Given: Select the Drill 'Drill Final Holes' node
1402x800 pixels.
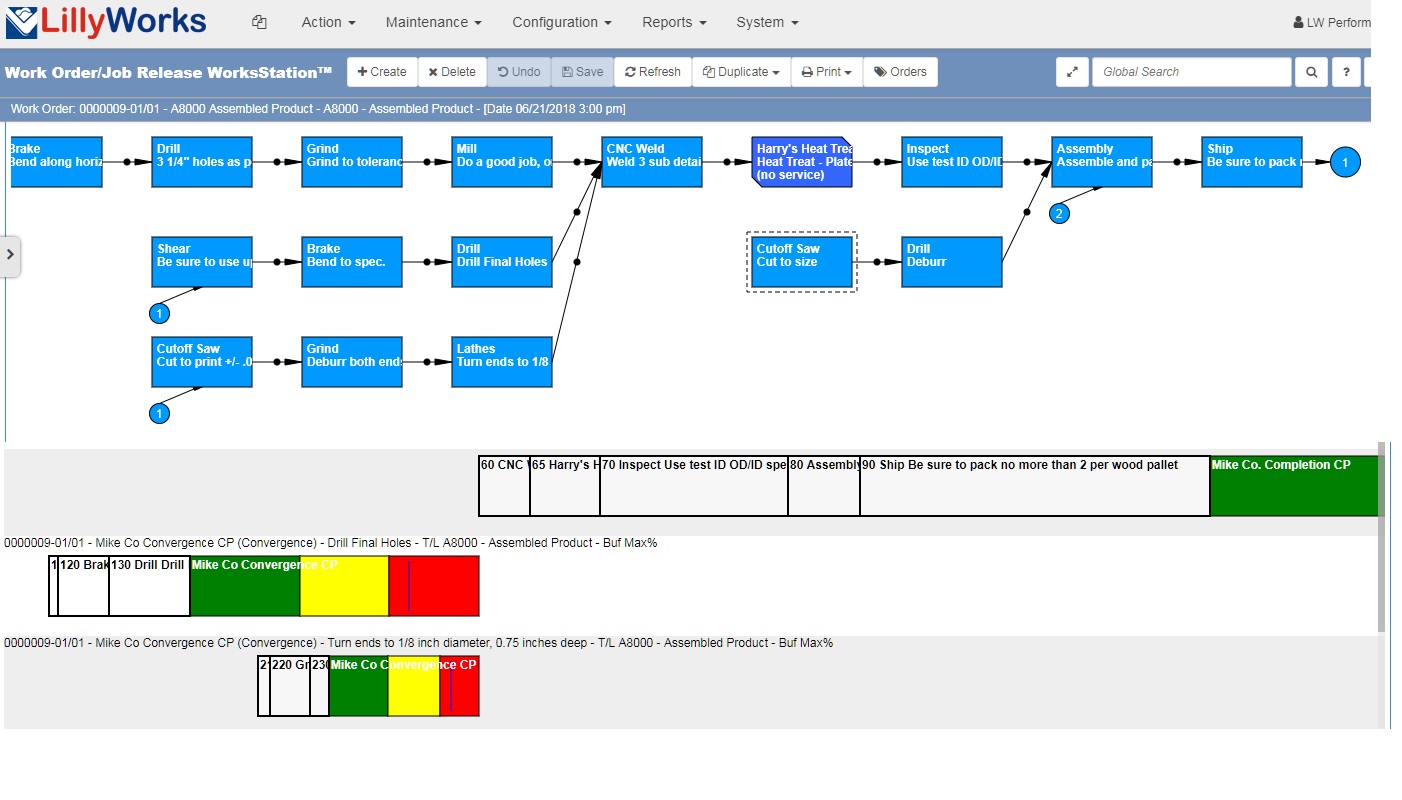Looking at the screenshot, I should tap(502, 262).
